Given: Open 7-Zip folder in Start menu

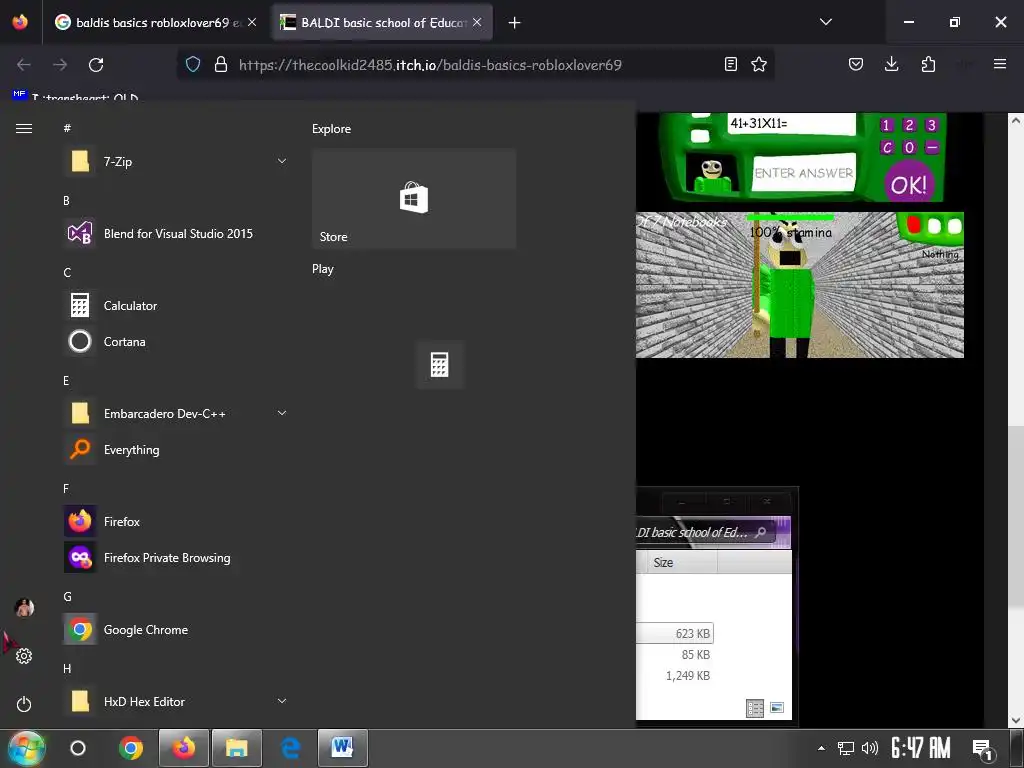Looking at the screenshot, I should [175, 161].
